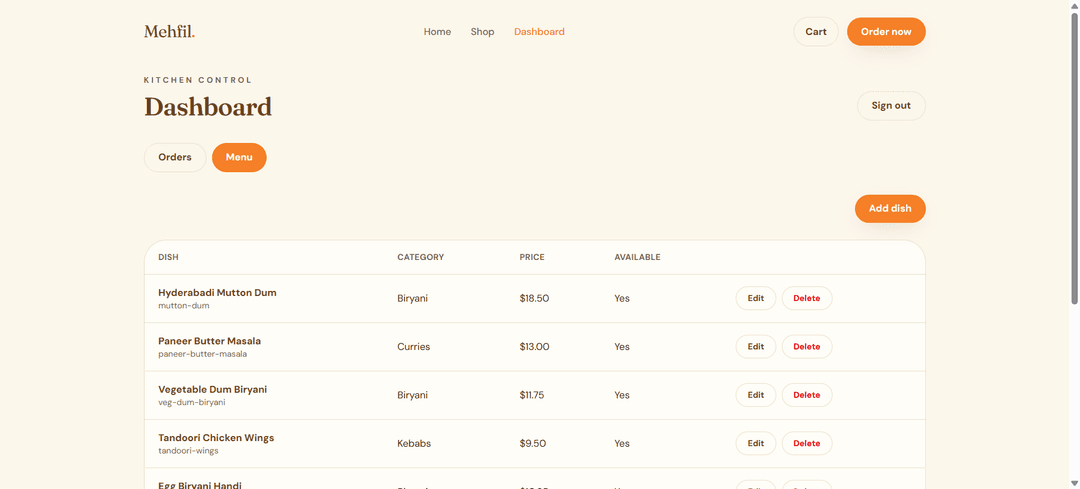Screen dimensions: 1080x489
Task: Click the $9.50 price cell
Action: click(x=532, y=443)
